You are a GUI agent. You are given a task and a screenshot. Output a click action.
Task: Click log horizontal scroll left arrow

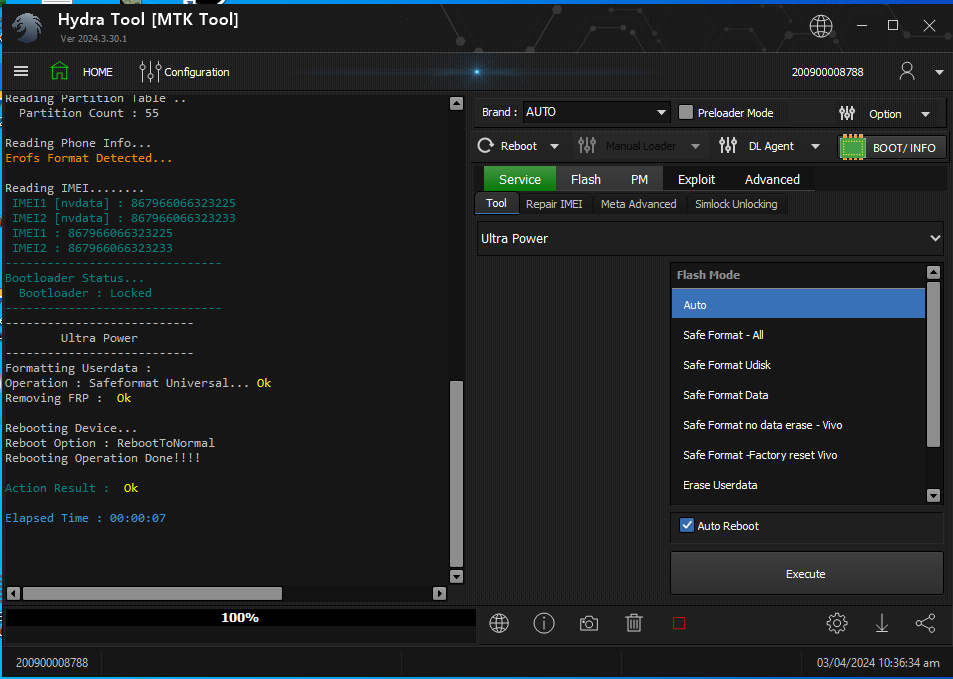pyautogui.click(x=13, y=593)
